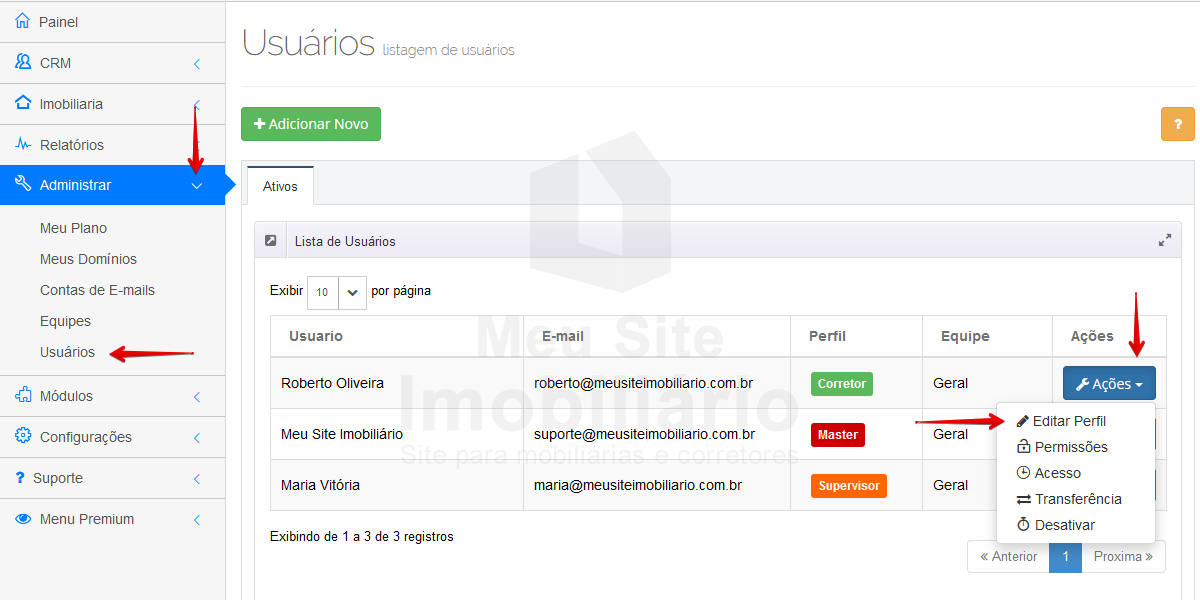Select Editar Perfil from the actions menu
Image resolution: width=1200 pixels, height=600 pixels.
click(x=1068, y=421)
